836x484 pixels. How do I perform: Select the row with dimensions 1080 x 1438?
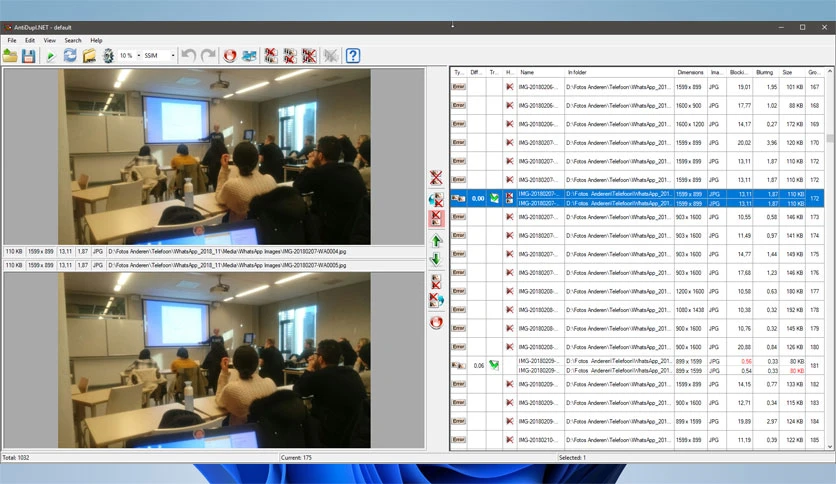(x=637, y=310)
